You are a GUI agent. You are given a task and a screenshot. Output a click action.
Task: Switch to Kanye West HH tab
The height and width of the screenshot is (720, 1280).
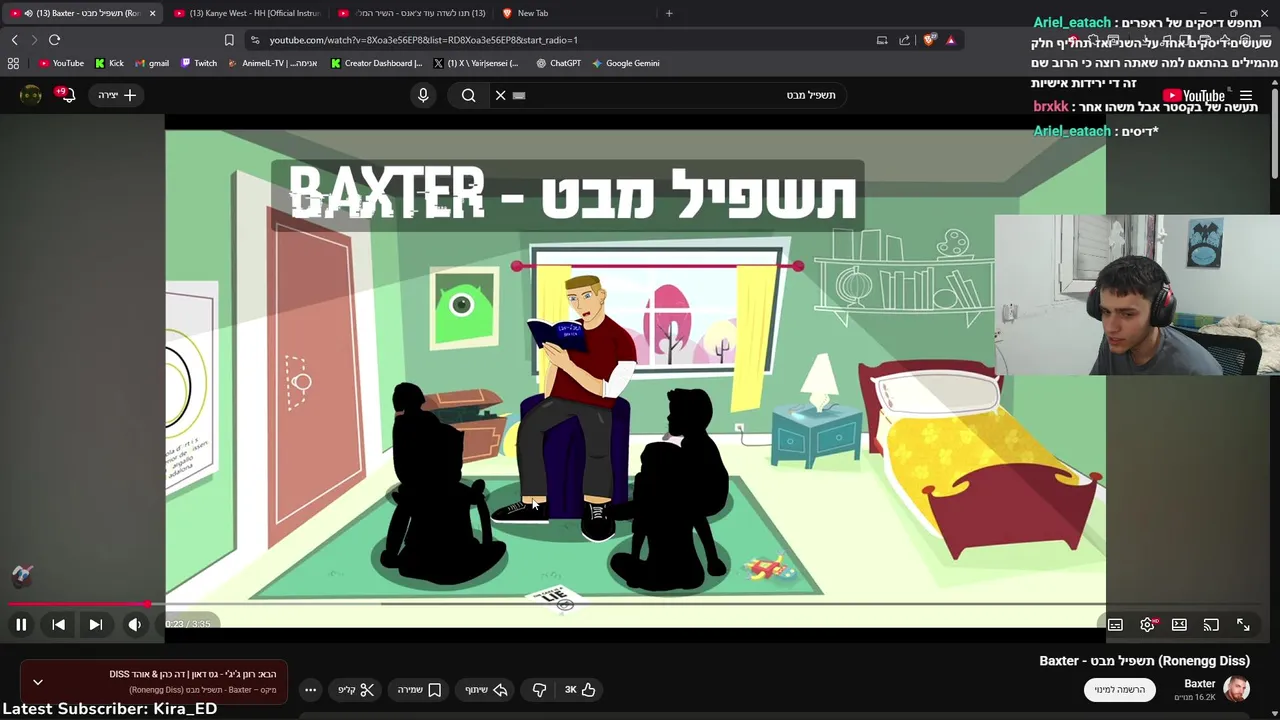pyautogui.click(x=246, y=13)
